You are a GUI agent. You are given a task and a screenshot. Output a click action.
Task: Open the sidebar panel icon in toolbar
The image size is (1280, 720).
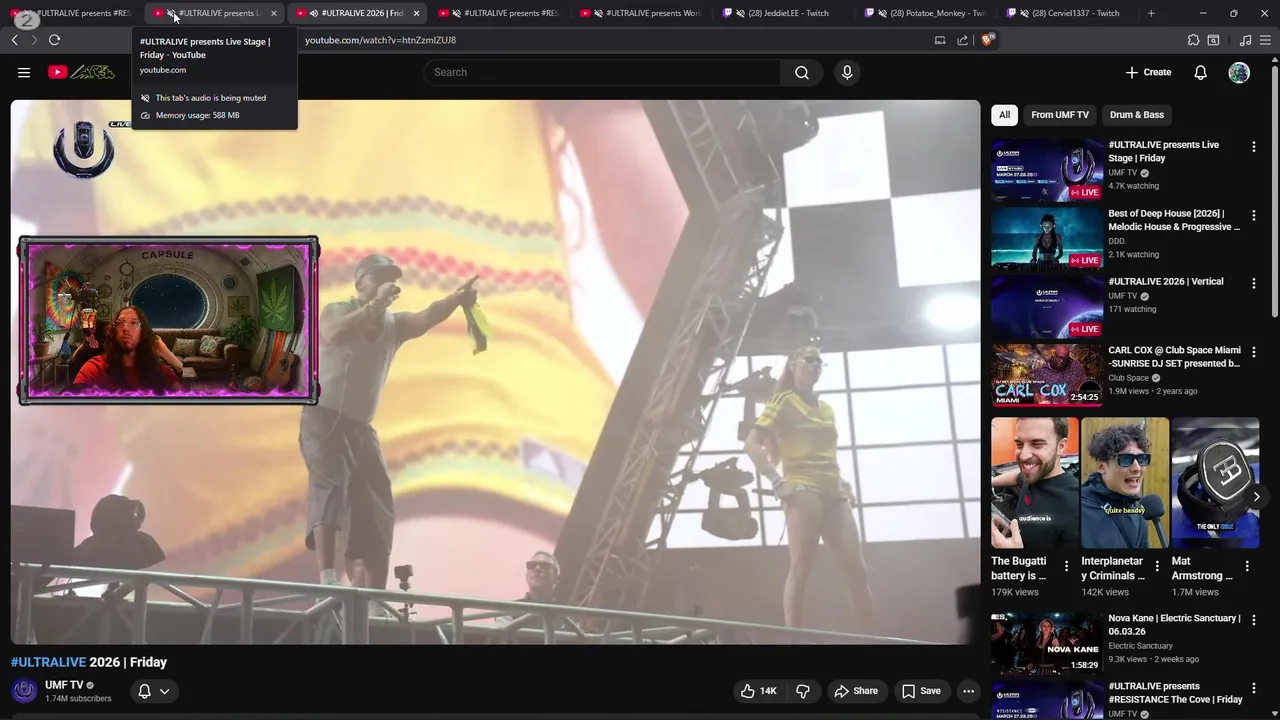point(1213,40)
